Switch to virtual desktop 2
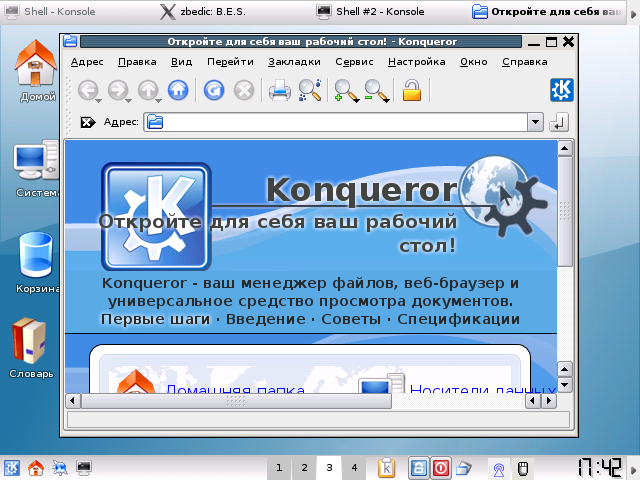 point(304,468)
